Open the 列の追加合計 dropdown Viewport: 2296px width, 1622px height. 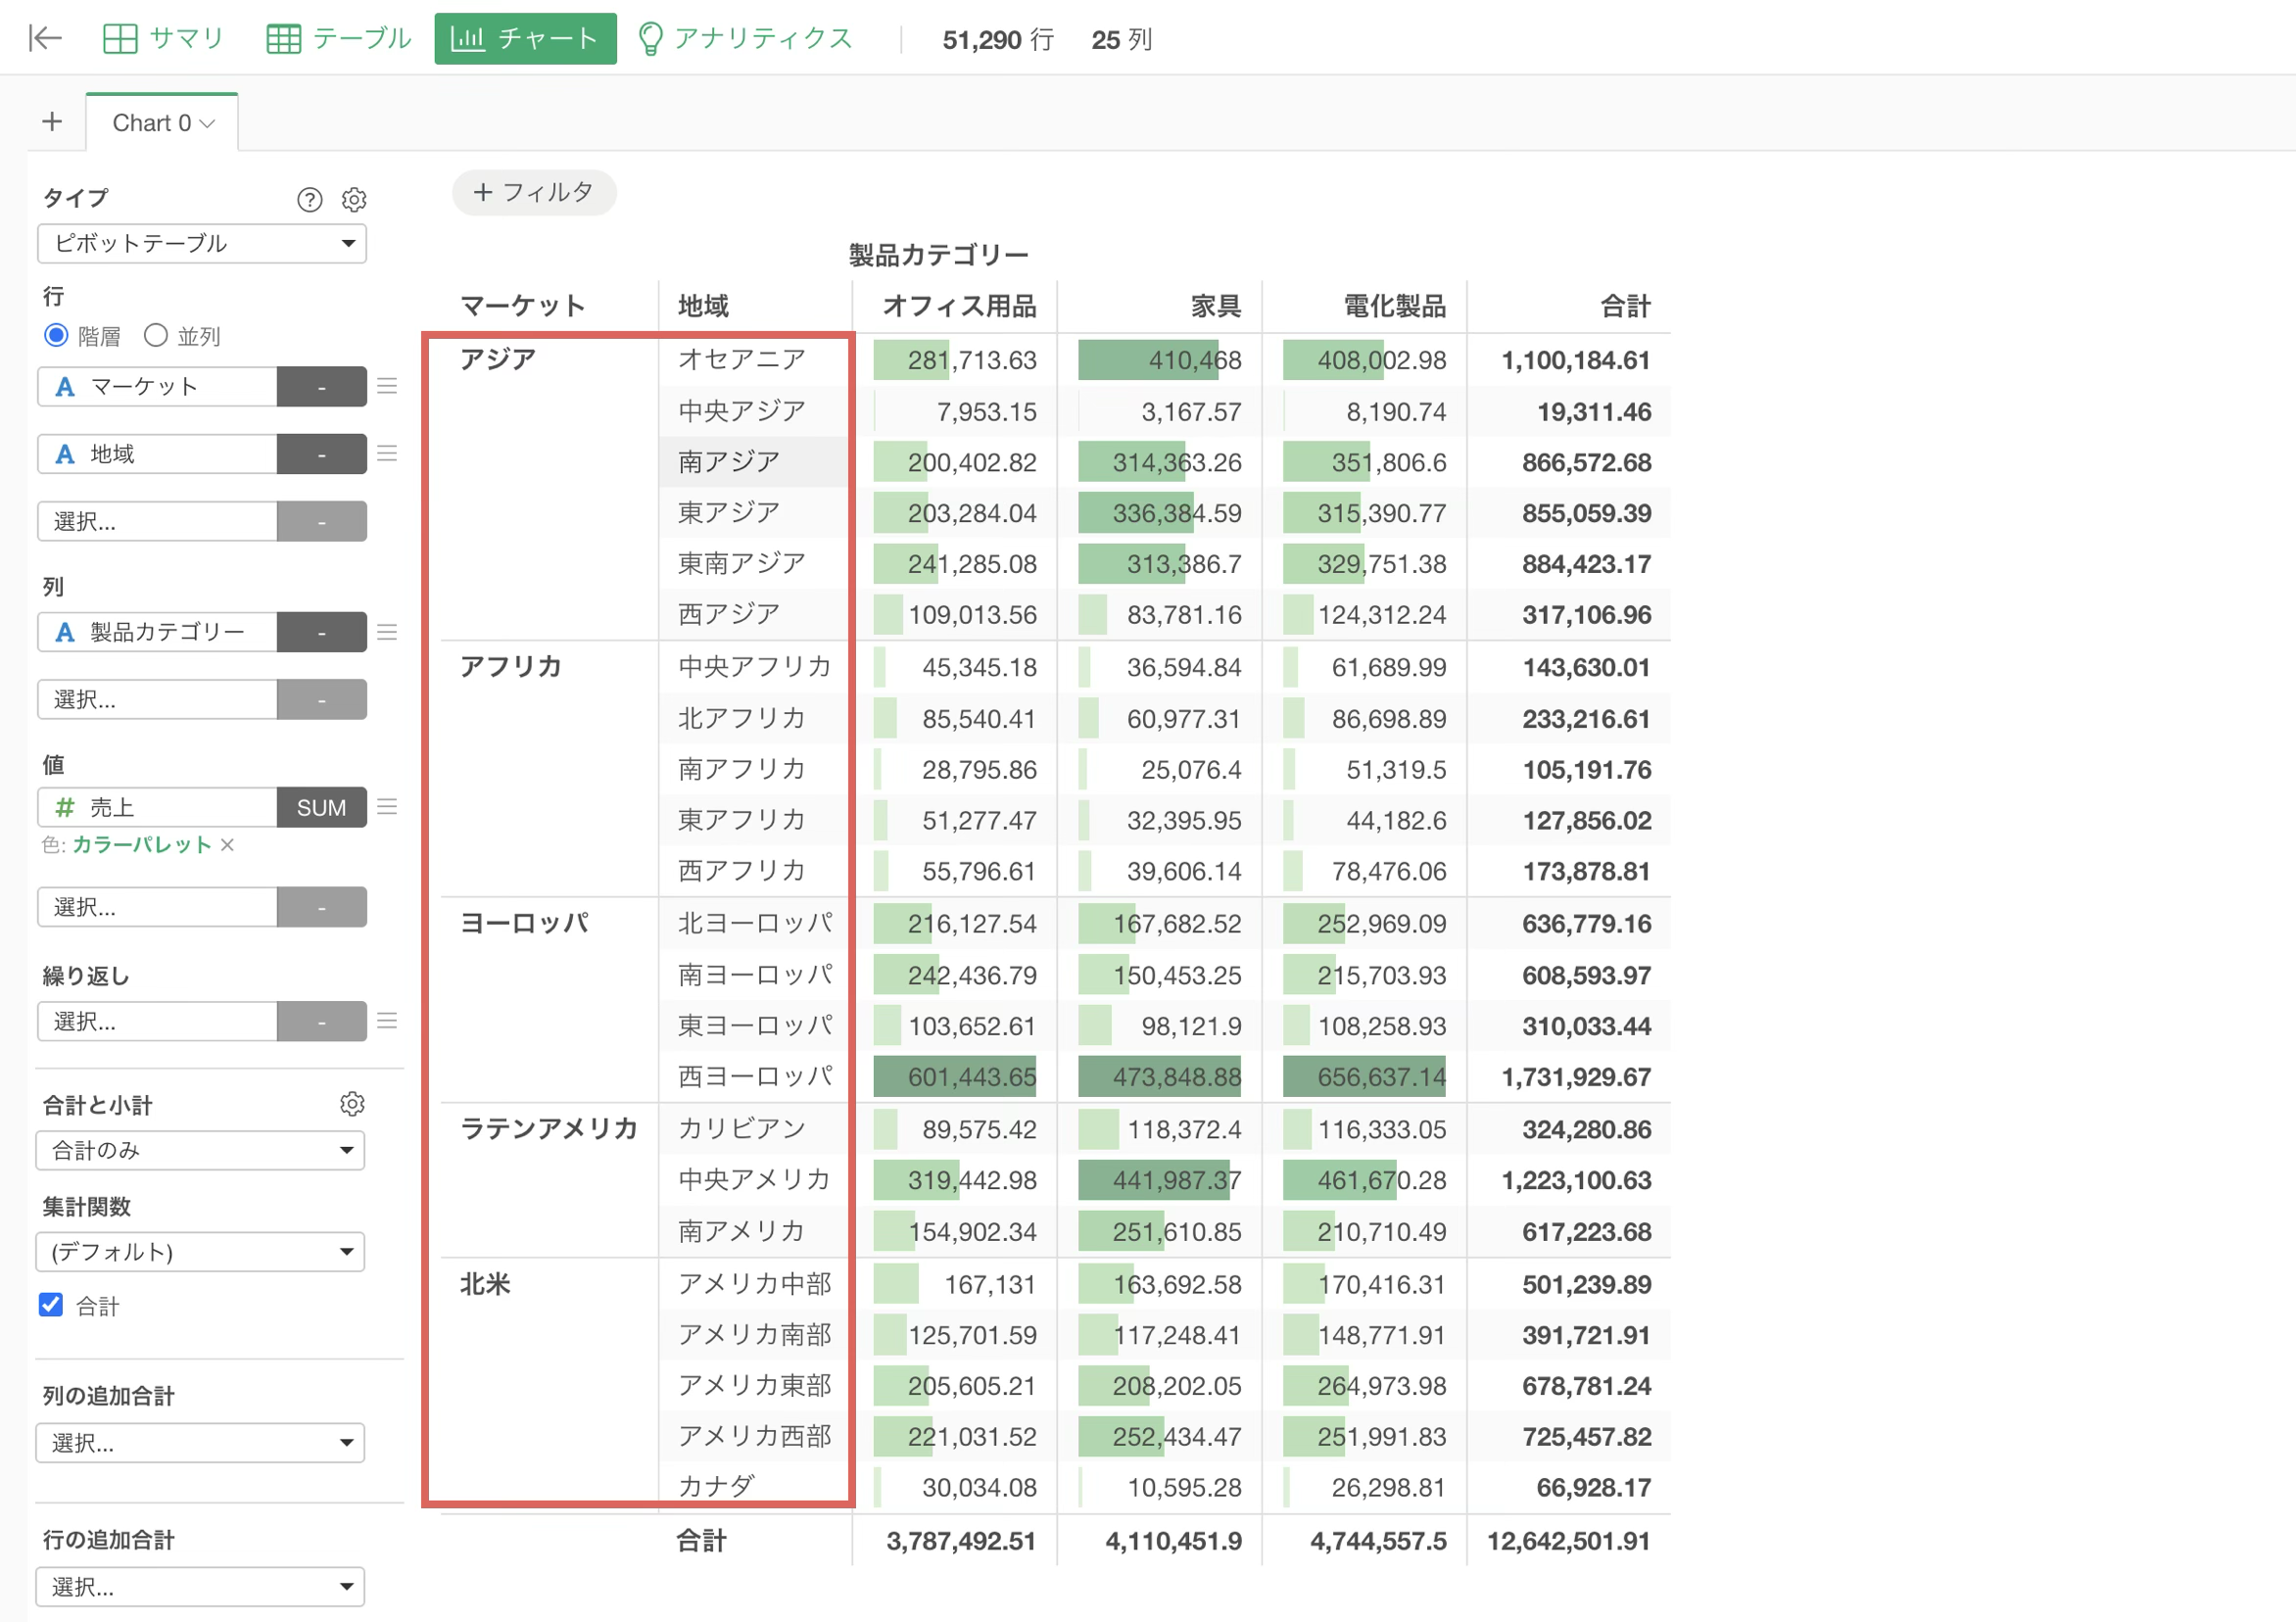200,1442
